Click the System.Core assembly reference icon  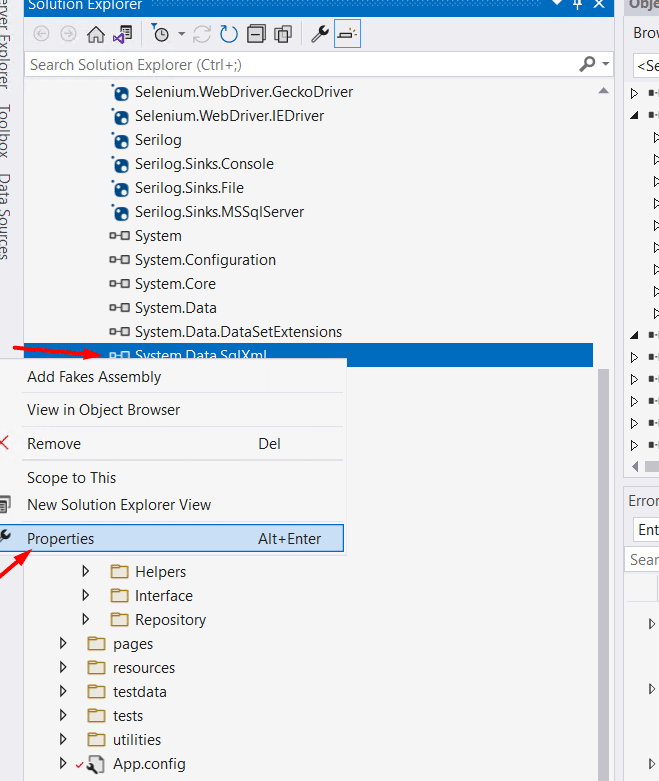pyautogui.click(x=120, y=283)
